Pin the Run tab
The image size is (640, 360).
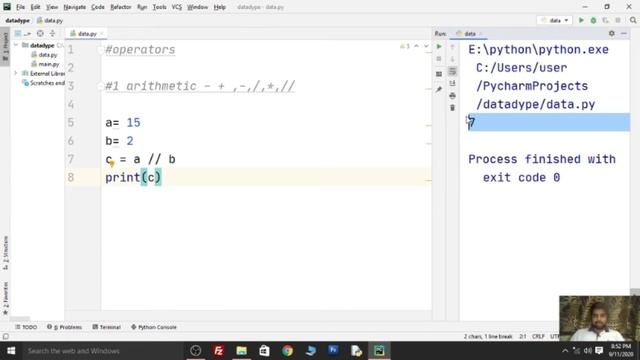pos(439,89)
